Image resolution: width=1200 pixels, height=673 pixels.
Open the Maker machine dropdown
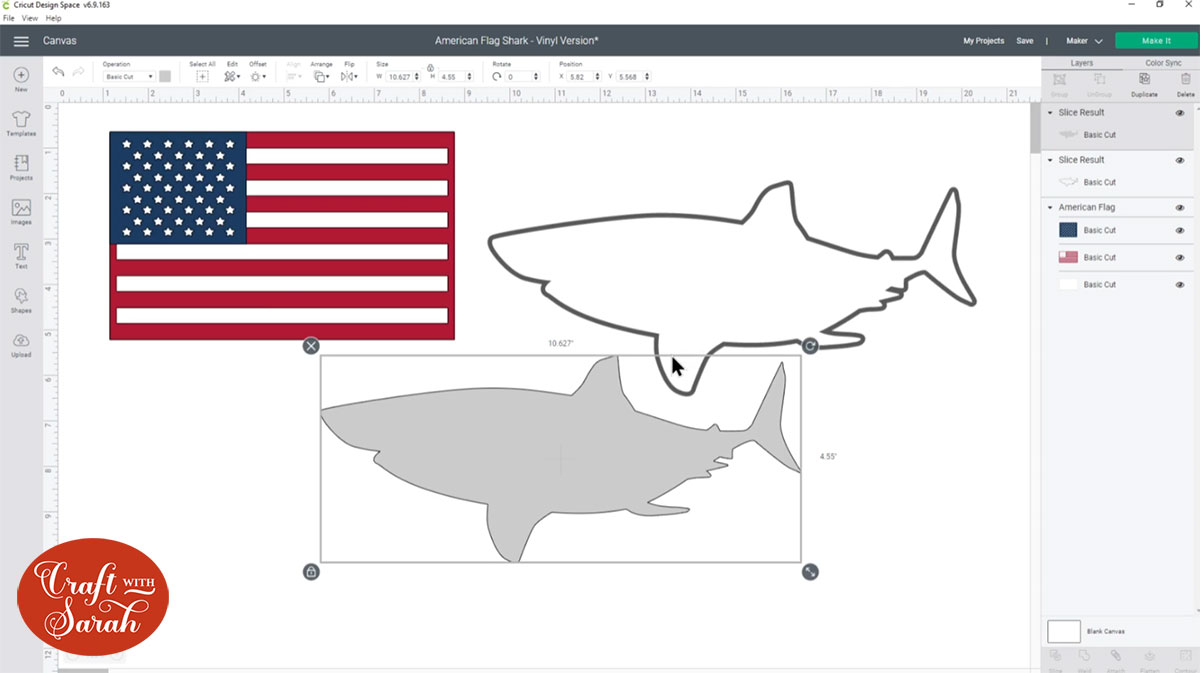[x=1083, y=41]
